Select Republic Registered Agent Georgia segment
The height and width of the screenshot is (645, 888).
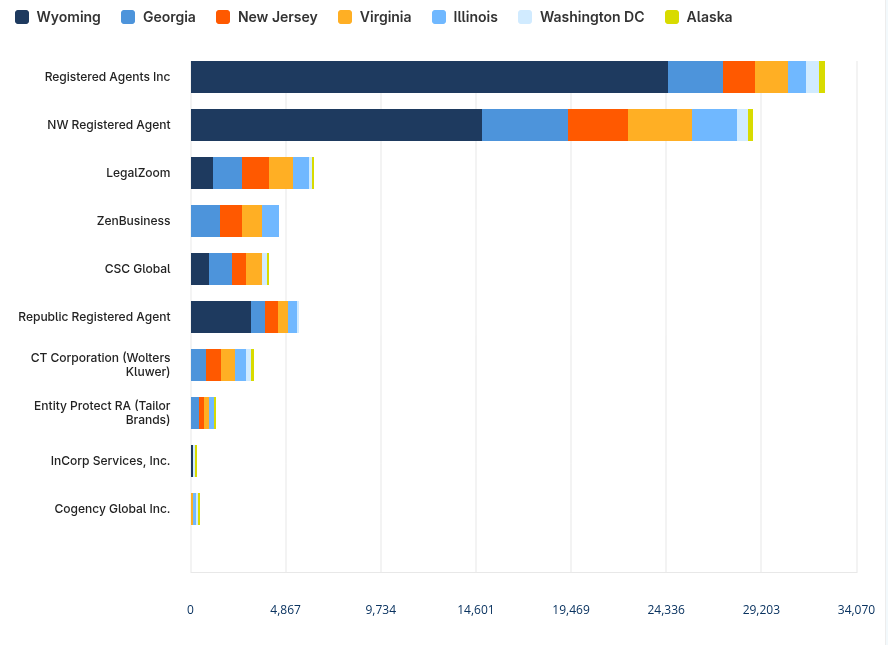click(258, 317)
